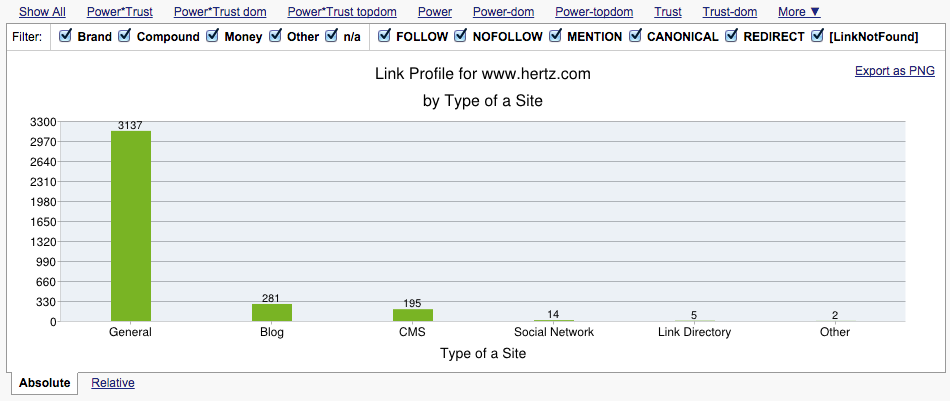Switch to the Relative tab
The image size is (950, 401).
pyautogui.click(x=113, y=383)
